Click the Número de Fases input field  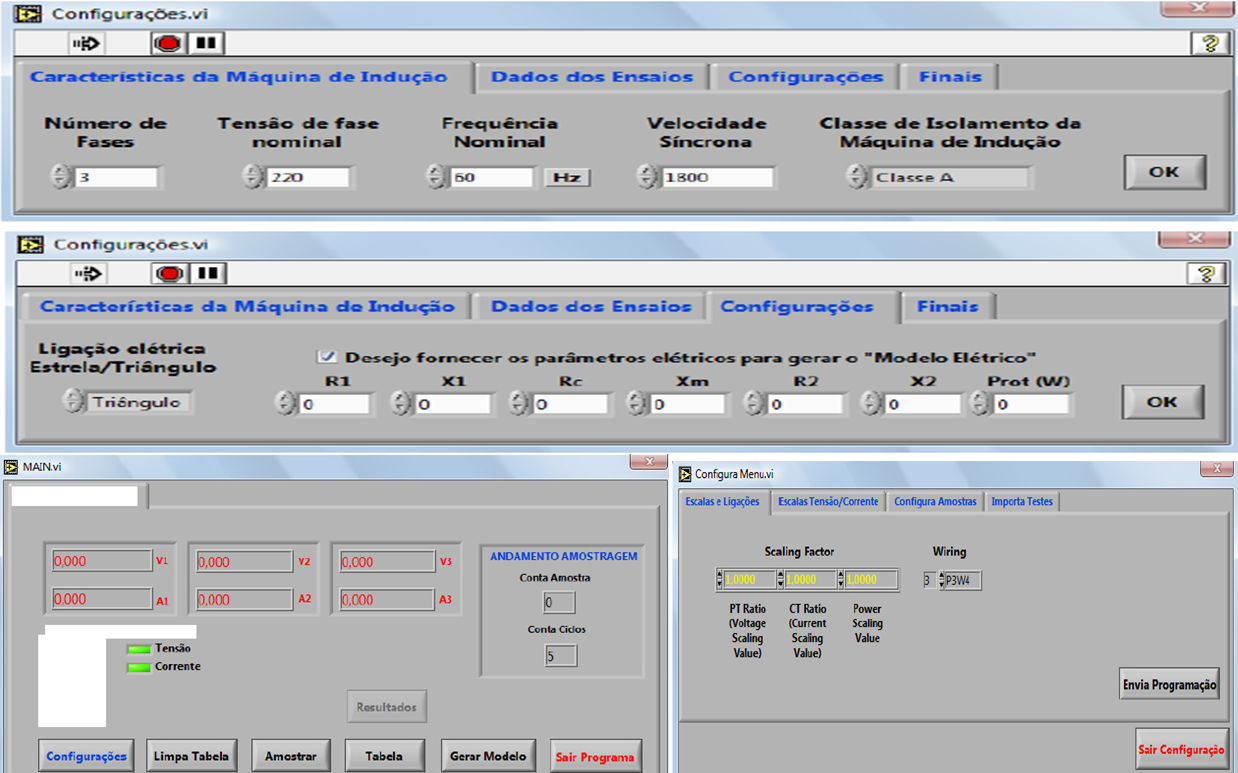tap(115, 177)
